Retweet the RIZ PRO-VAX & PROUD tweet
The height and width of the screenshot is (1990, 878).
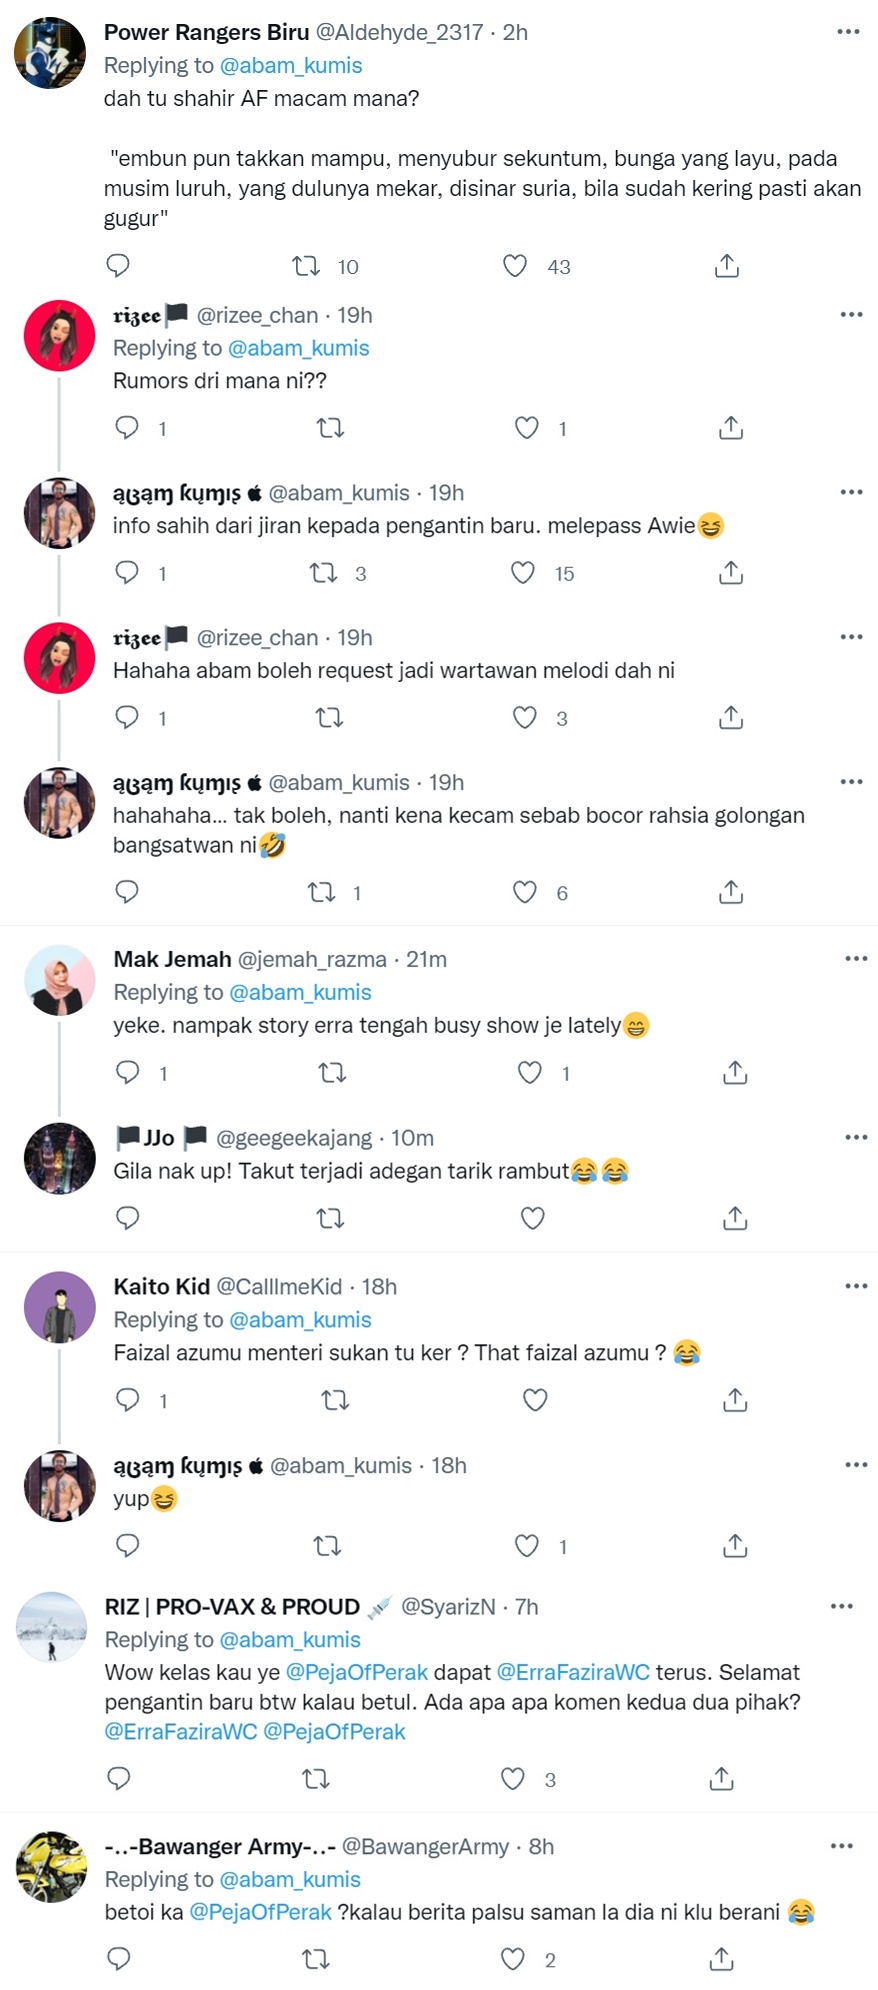coord(316,1779)
